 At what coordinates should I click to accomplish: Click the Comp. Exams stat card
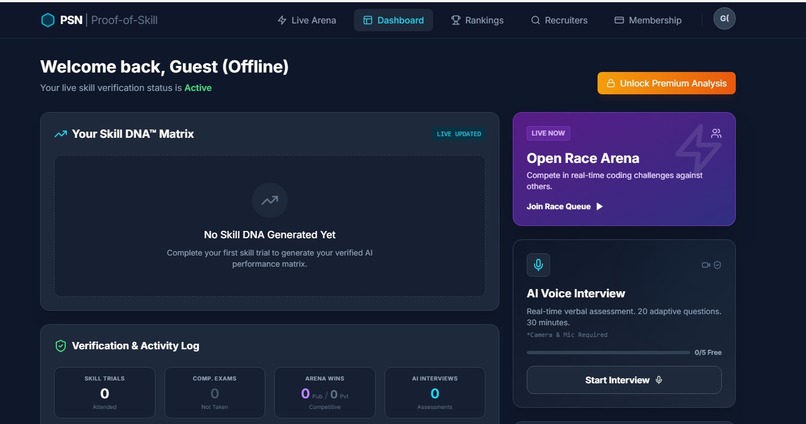point(214,393)
